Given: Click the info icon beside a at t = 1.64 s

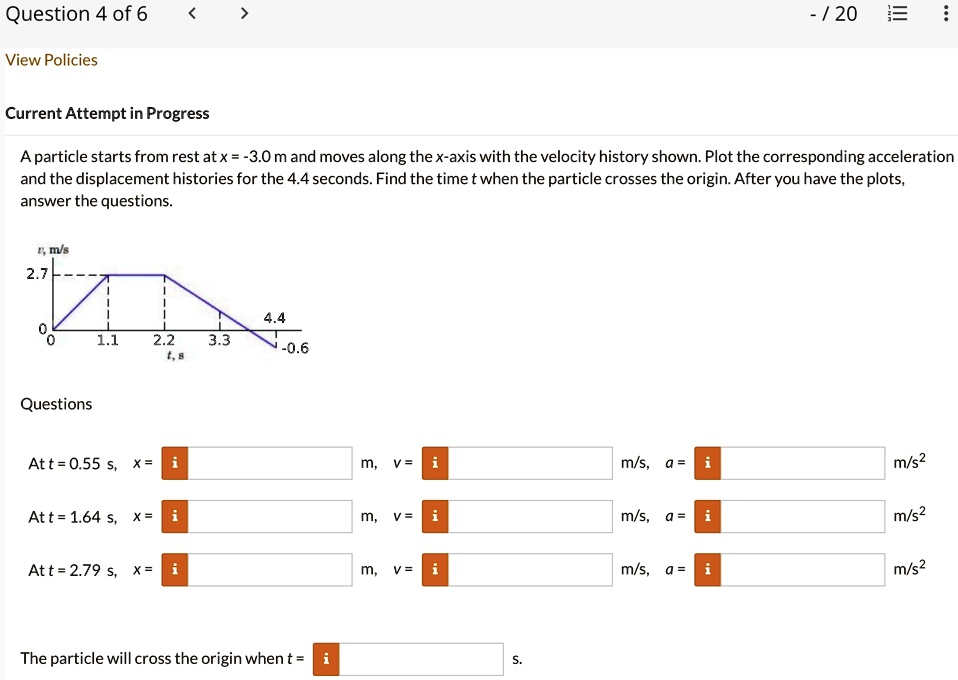Looking at the screenshot, I should [707, 516].
